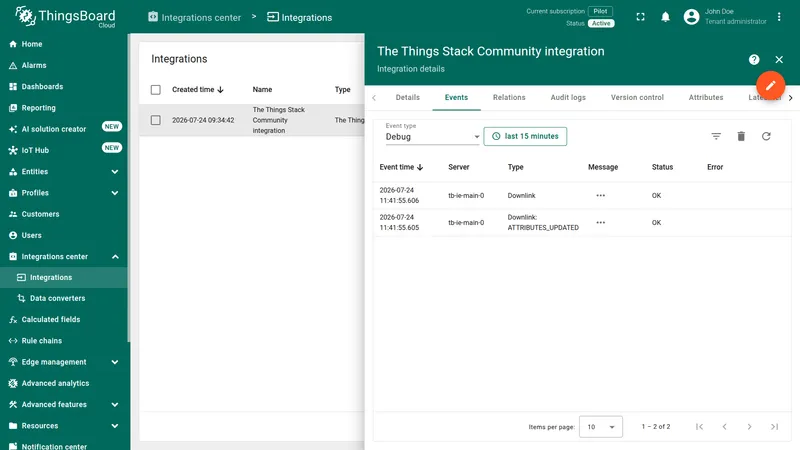This screenshot has height=450, width=800.
Task: Open integration help icon
Action: pyautogui.click(x=754, y=60)
